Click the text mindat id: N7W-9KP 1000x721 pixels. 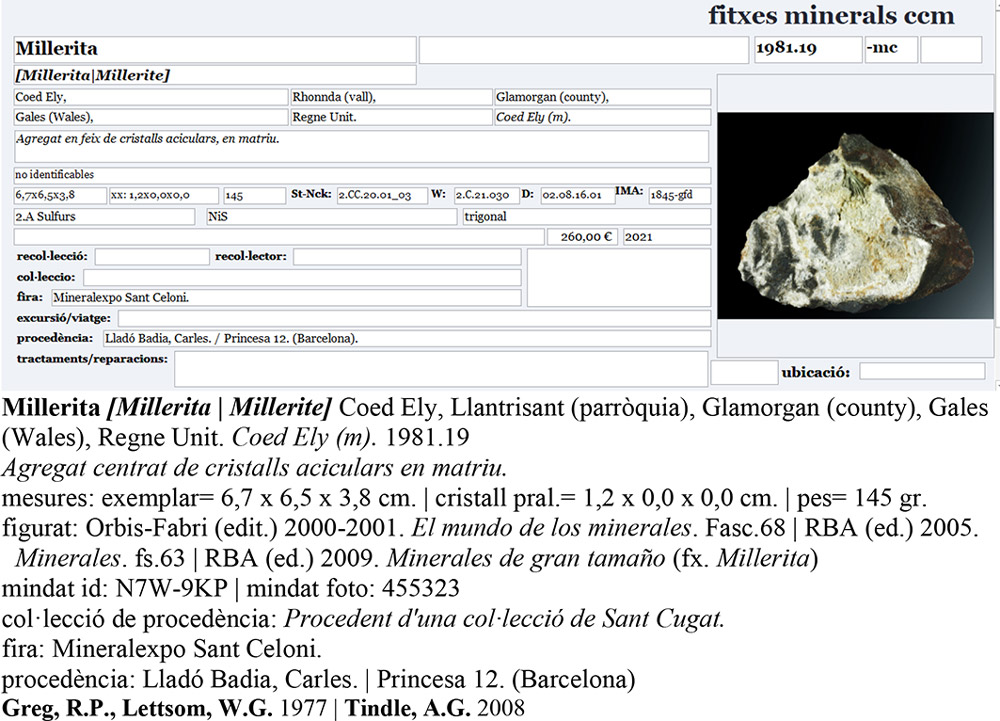click(x=115, y=588)
